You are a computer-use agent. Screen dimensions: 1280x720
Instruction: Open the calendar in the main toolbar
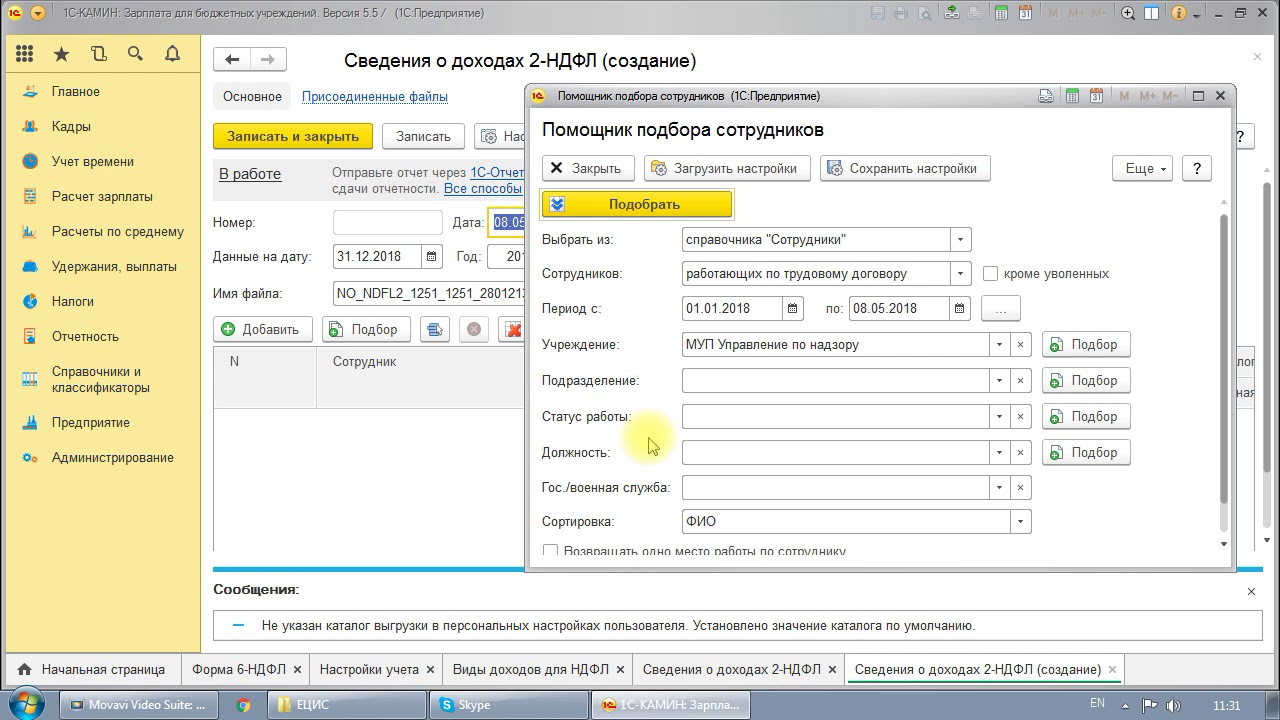pos(1025,13)
